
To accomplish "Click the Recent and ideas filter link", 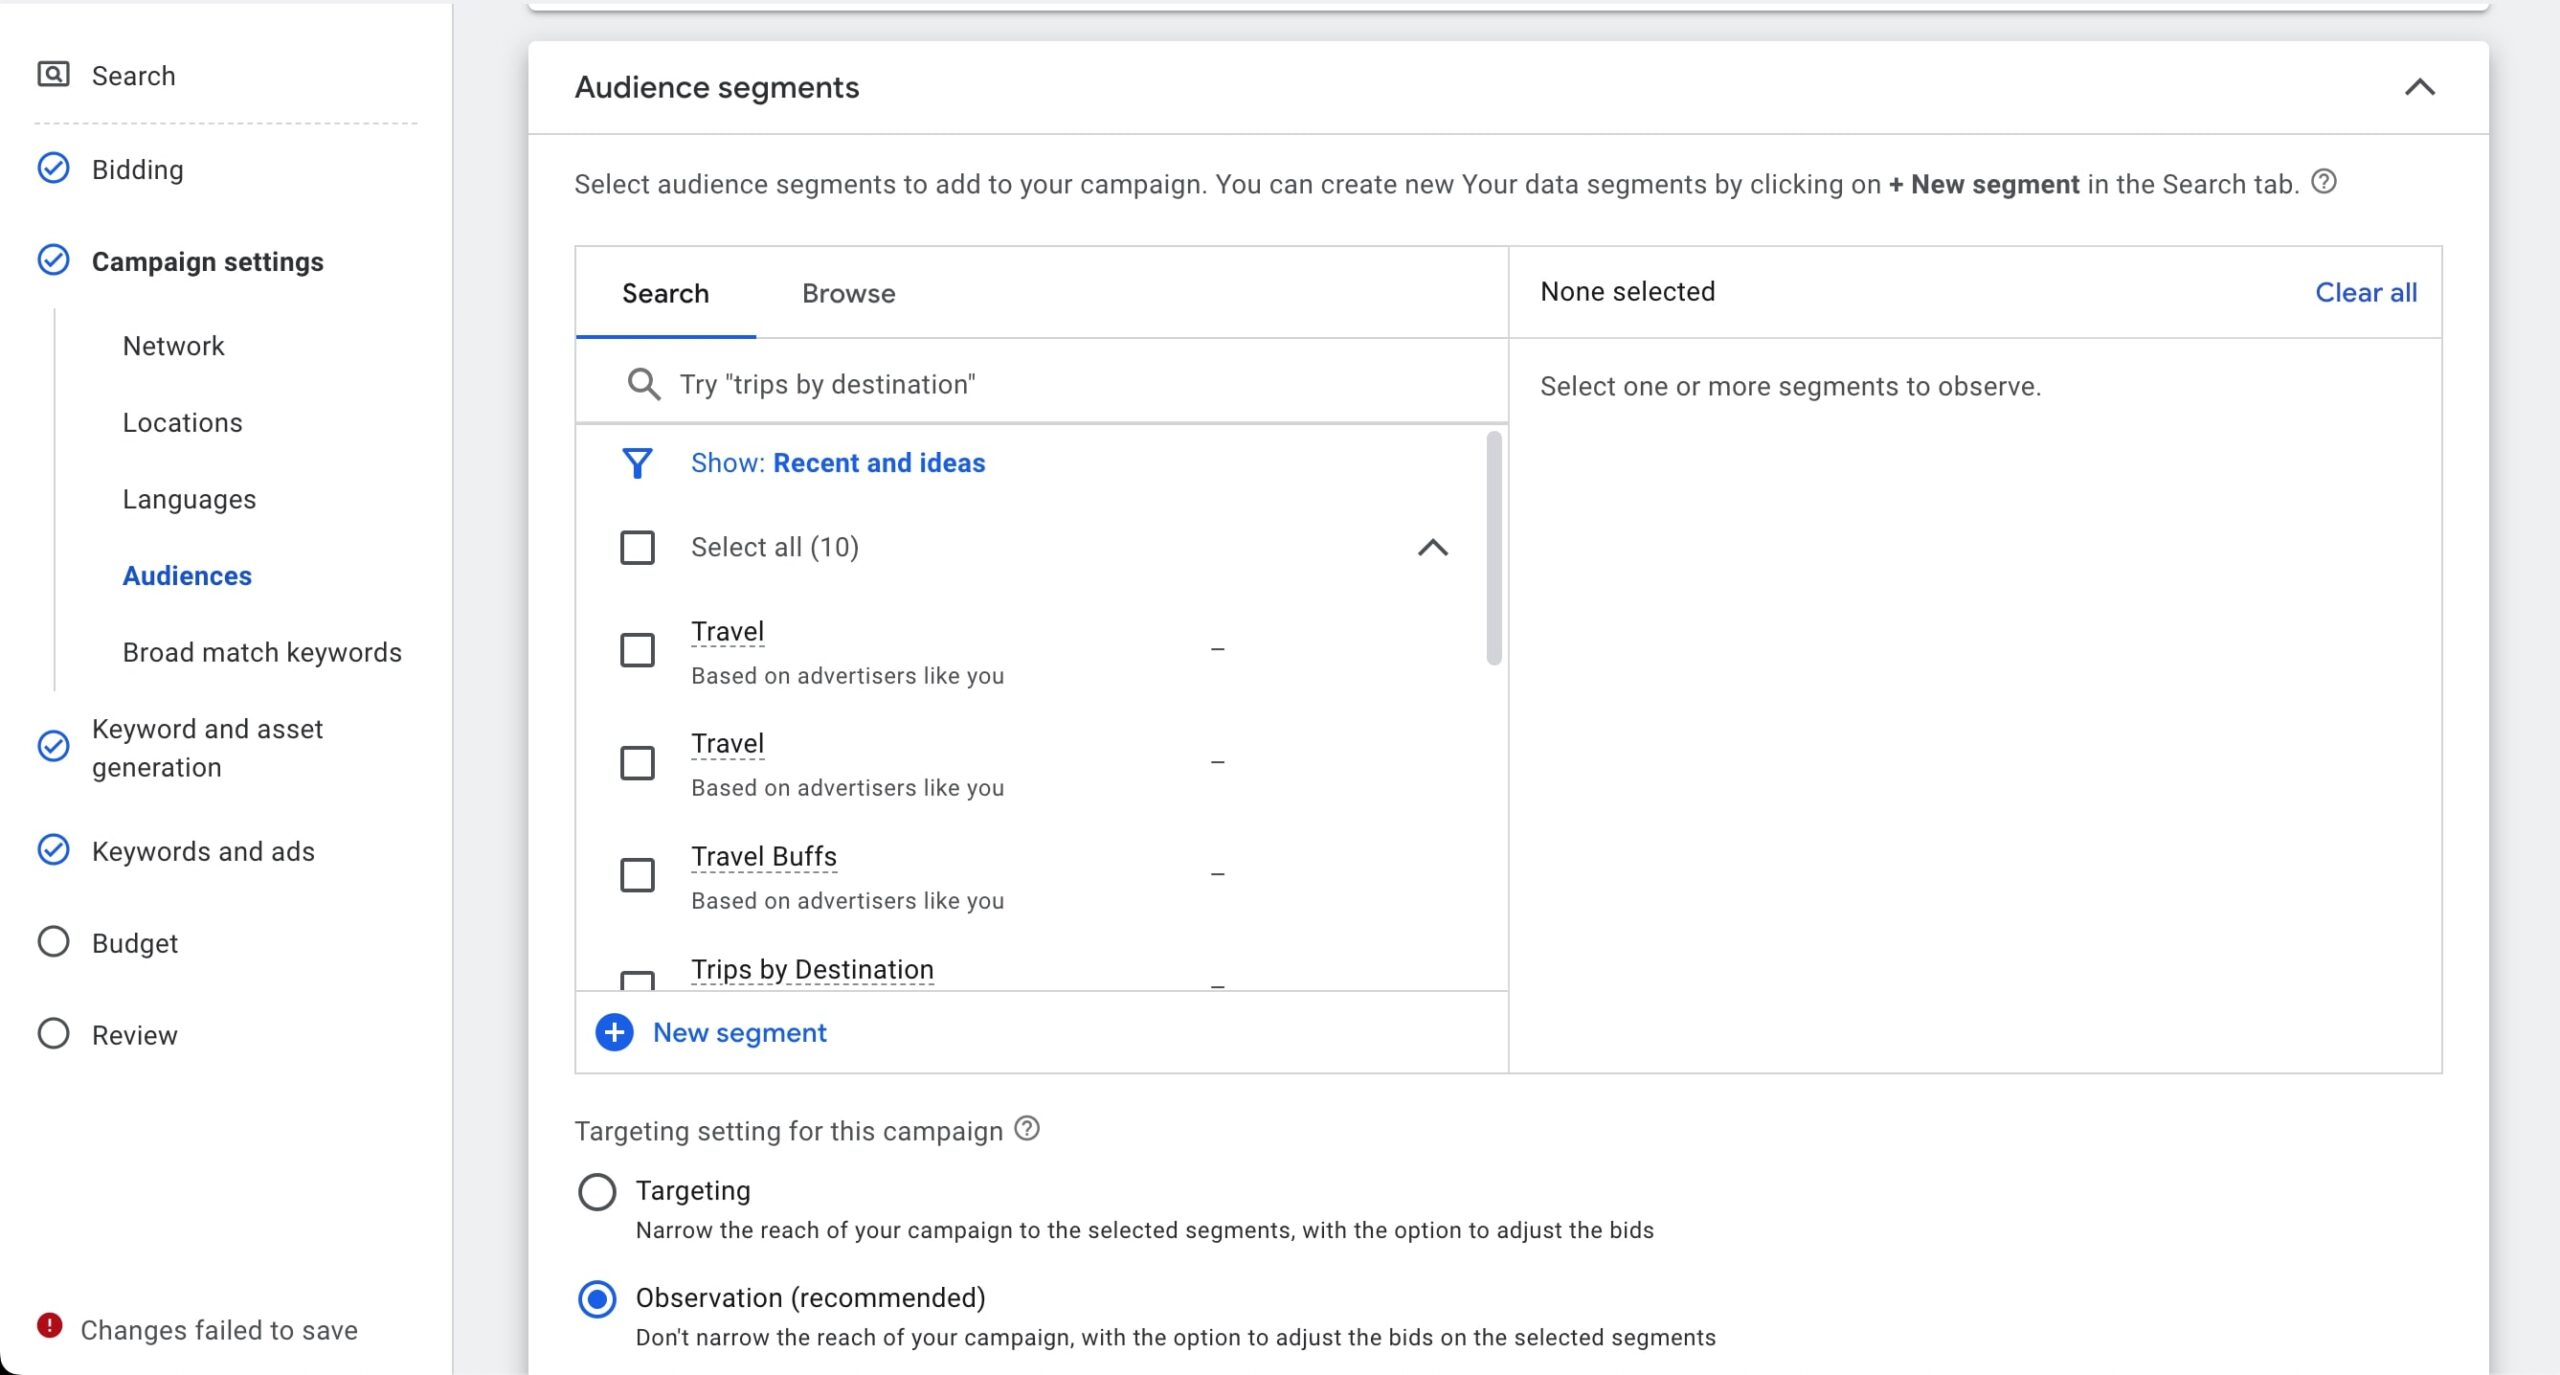I will [x=878, y=462].
